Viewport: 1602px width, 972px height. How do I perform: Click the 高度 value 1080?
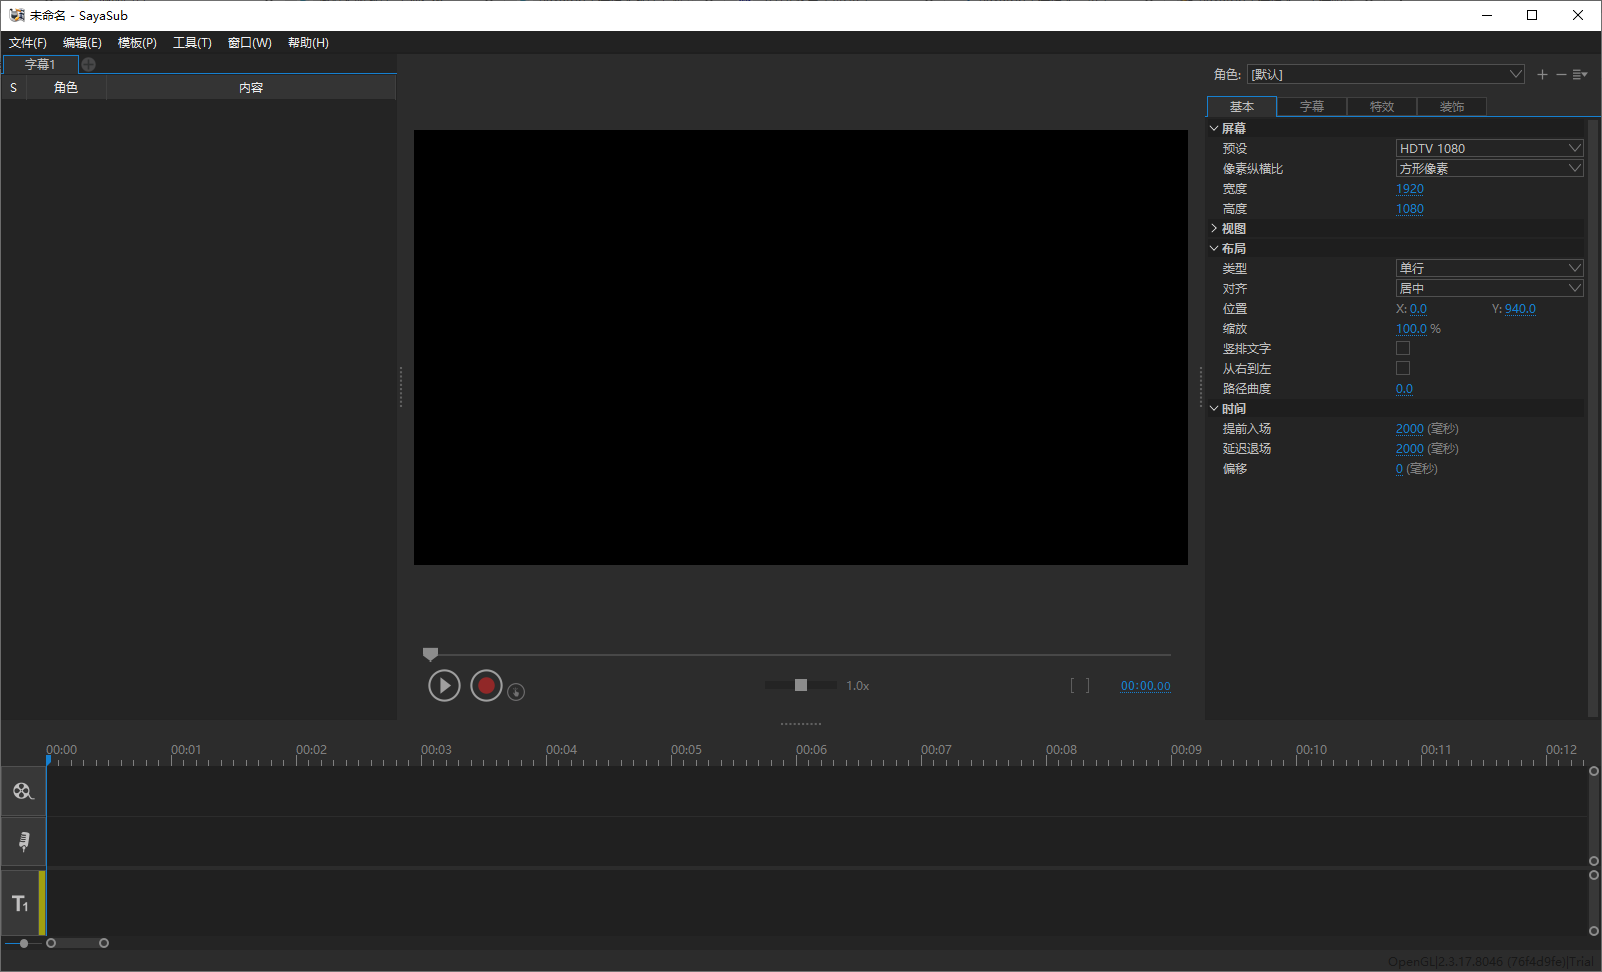pos(1410,209)
